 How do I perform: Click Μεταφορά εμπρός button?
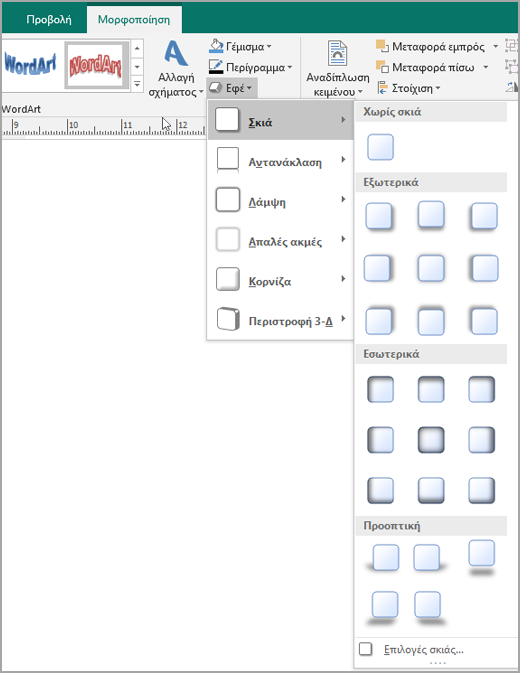[431, 46]
